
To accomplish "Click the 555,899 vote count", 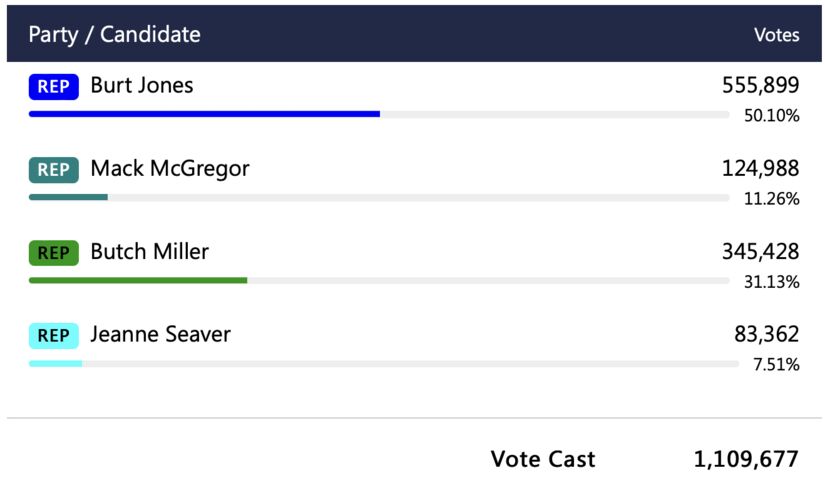I will click(x=760, y=86).
